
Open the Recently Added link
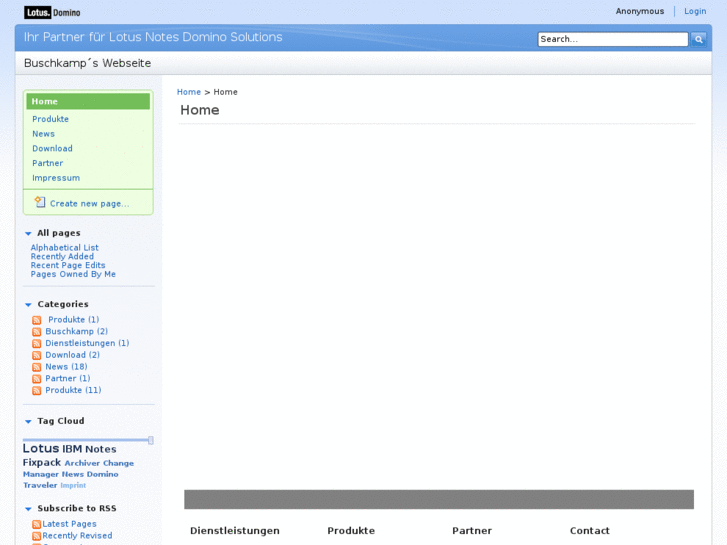[x=62, y=256]
